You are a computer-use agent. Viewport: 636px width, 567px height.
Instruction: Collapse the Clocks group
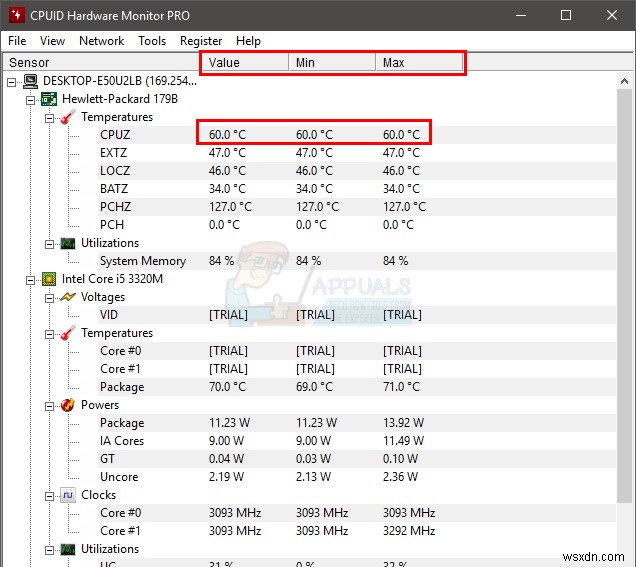point(49,496)
